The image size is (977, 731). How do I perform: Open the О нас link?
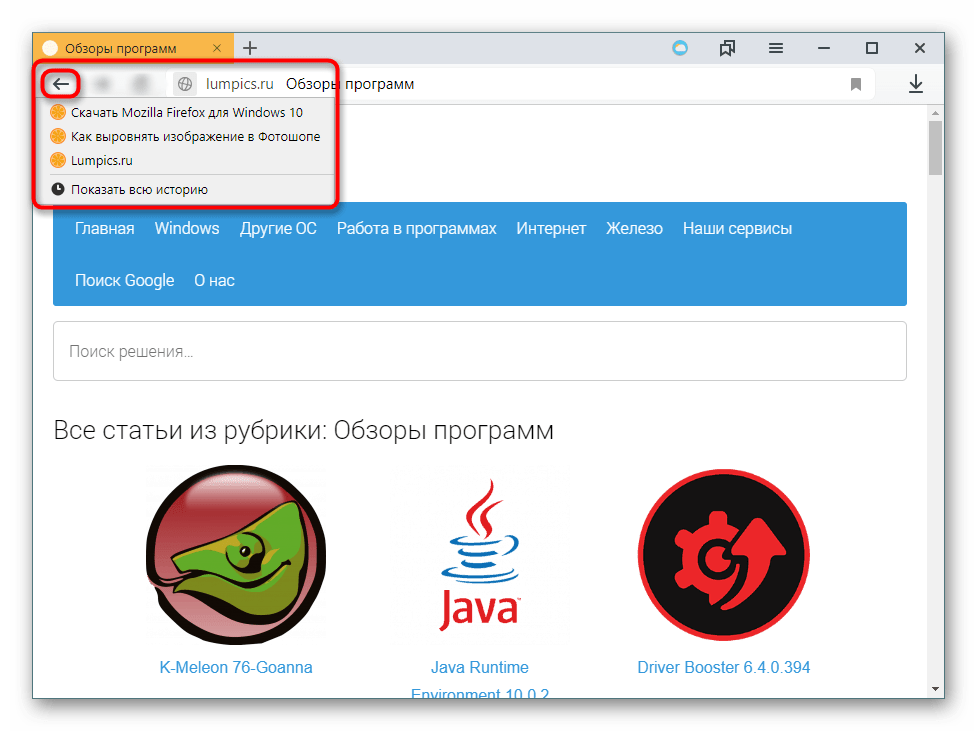(x=214, y=280)
